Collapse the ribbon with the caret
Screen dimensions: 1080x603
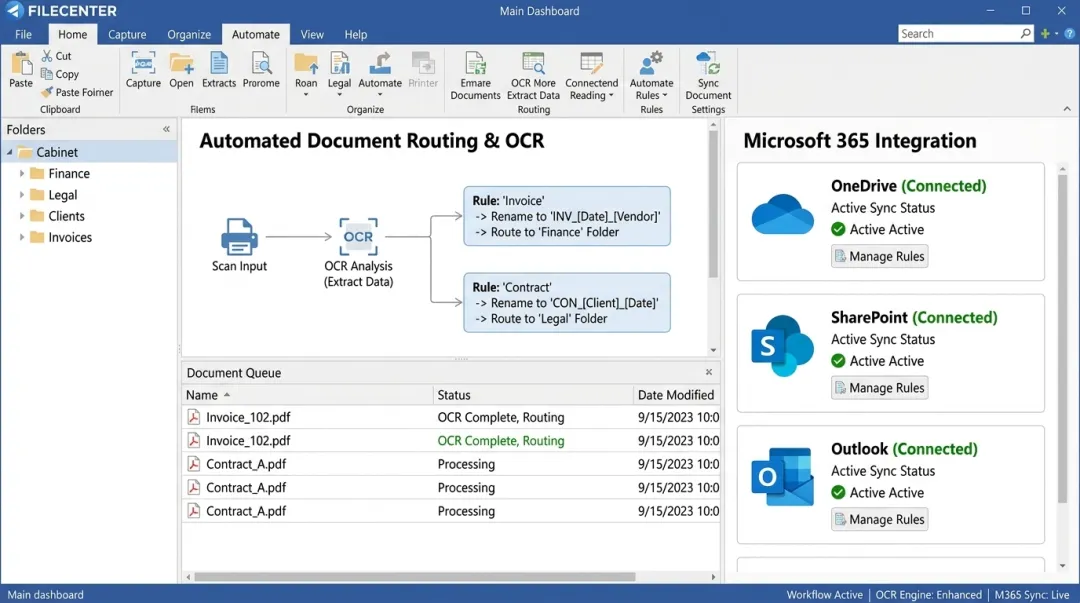[1067, 109]
